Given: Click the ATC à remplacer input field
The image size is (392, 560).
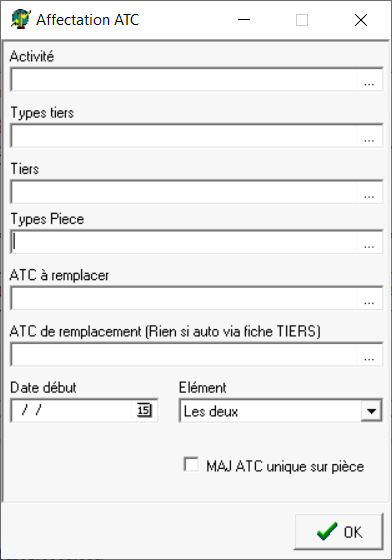Looking at the screenshot, I should pos(184,298).
